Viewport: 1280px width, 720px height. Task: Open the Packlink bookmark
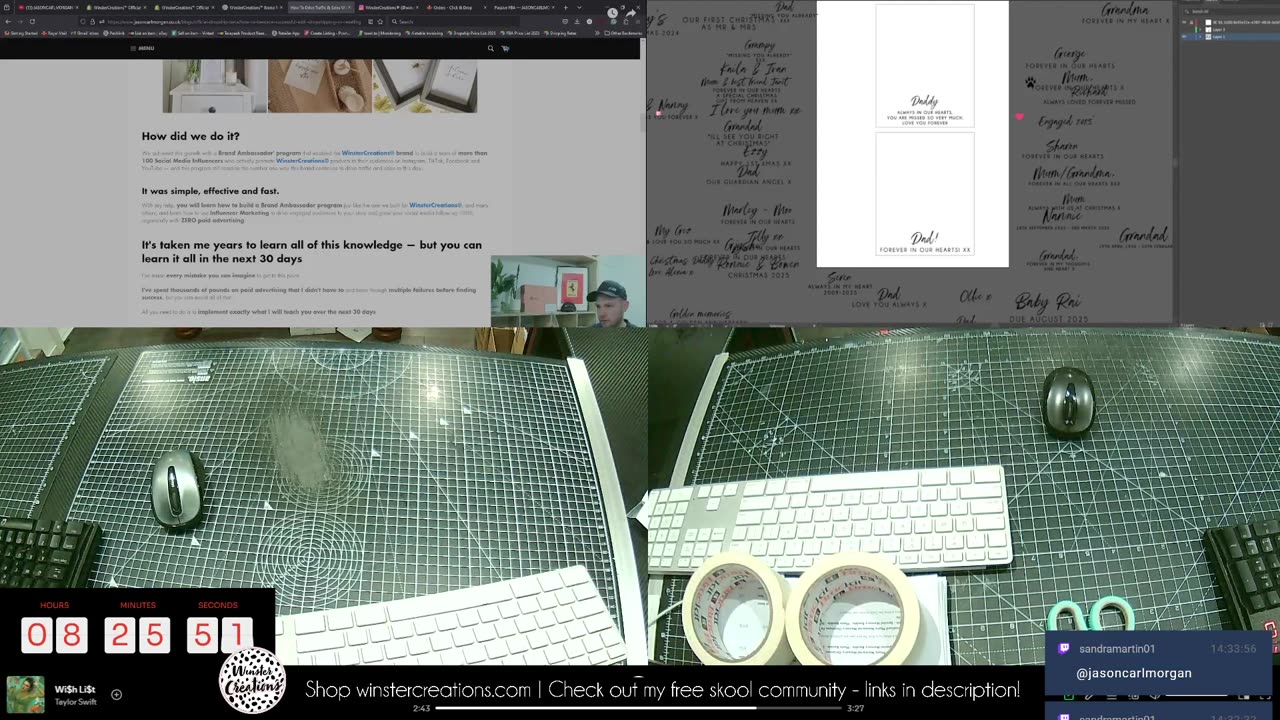point(114,33)
